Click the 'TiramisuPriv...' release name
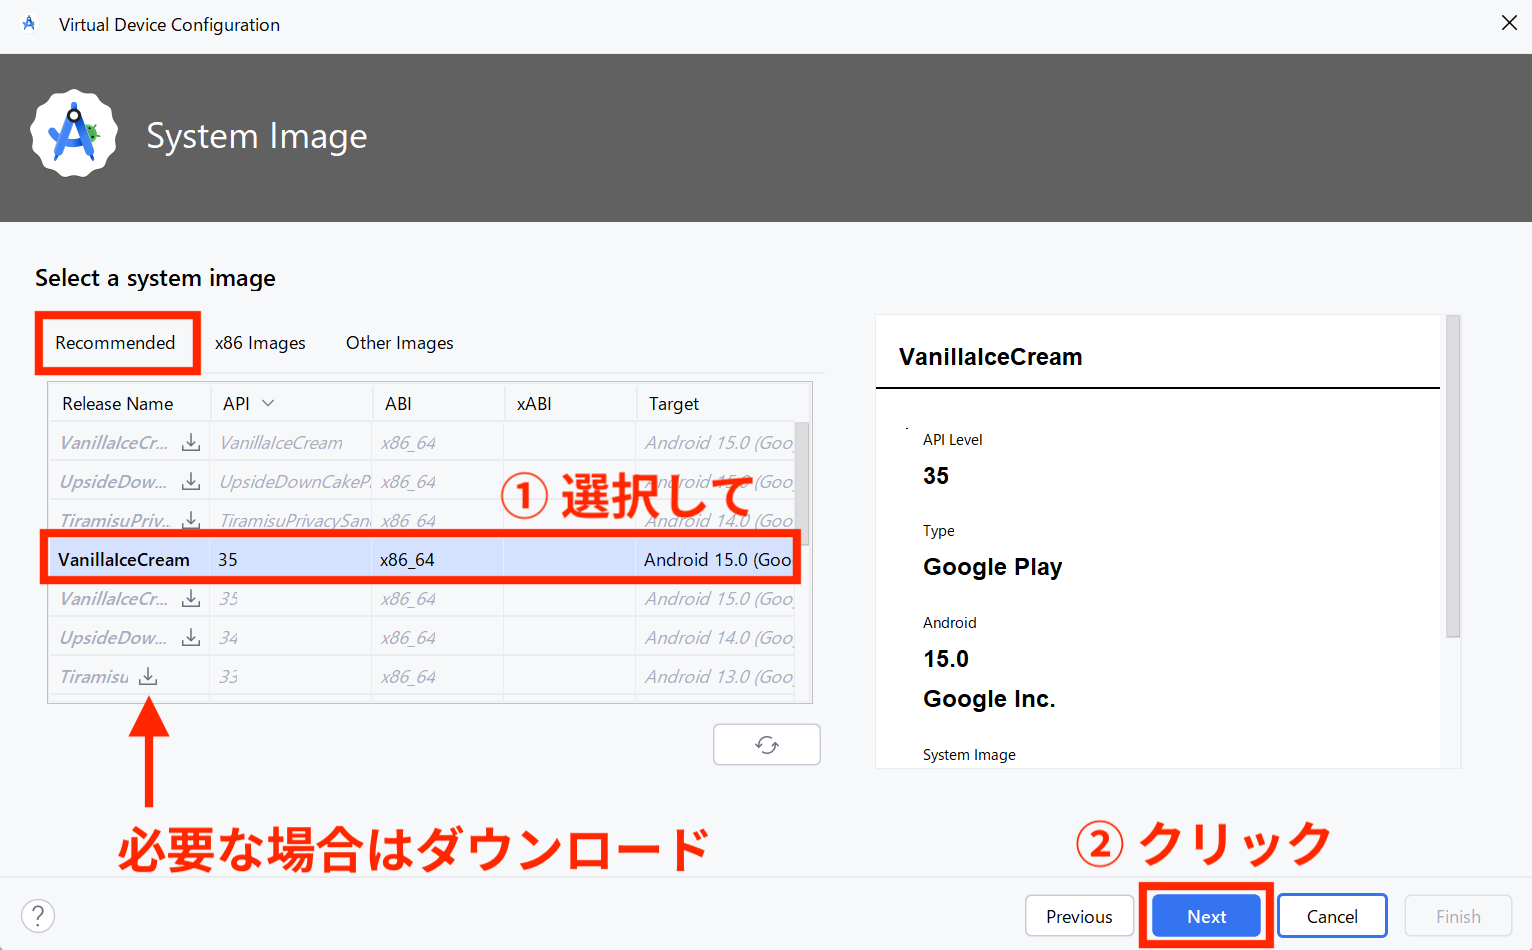Screen dimensions: 1532x950 click(115, 521)
